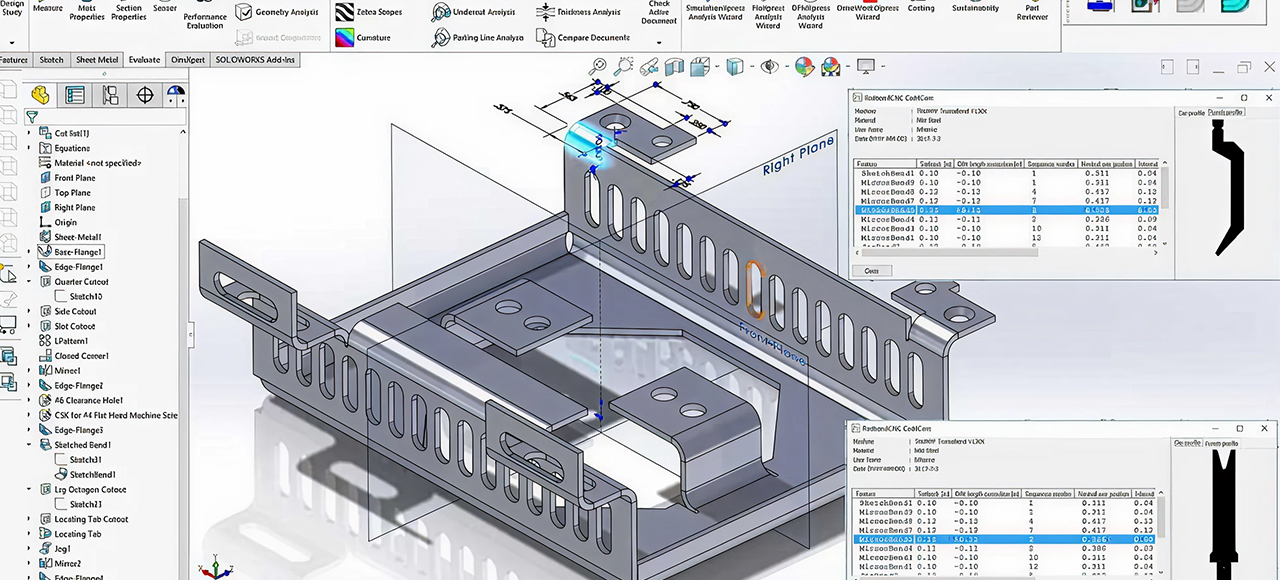The width and height of the screenshot is (1280, 580).
Task: Click the Zoom to Fit magnifier icon
Action: pyautogui.click(x=600, y=67)
